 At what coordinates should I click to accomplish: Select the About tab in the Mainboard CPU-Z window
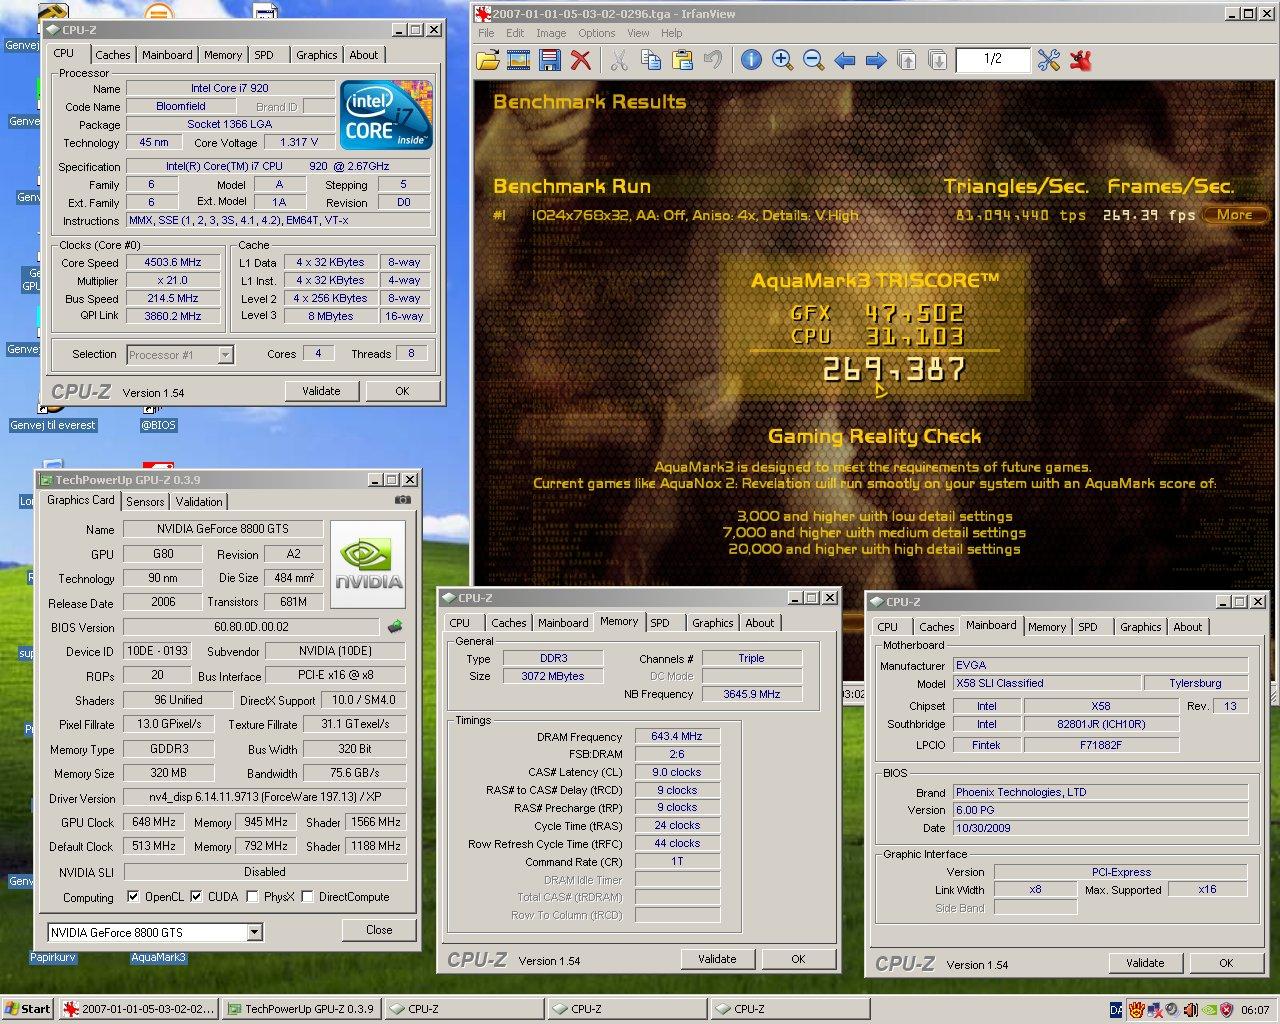[x=1188, y=627]
